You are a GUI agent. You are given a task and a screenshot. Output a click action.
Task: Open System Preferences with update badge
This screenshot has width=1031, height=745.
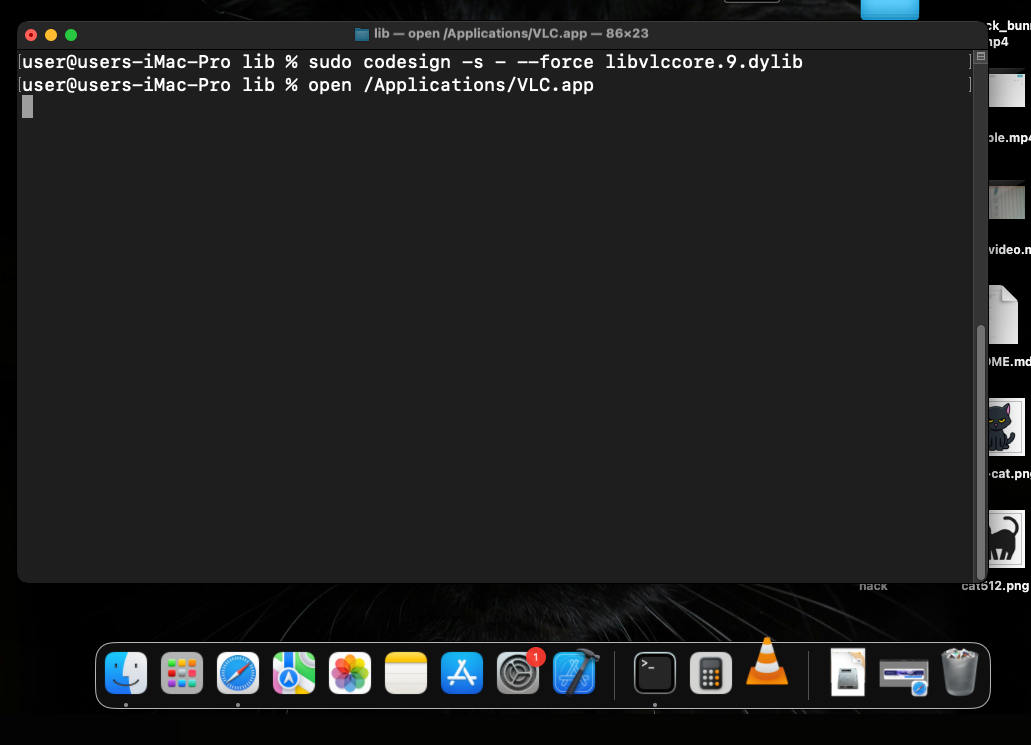(x=519, y=673)
